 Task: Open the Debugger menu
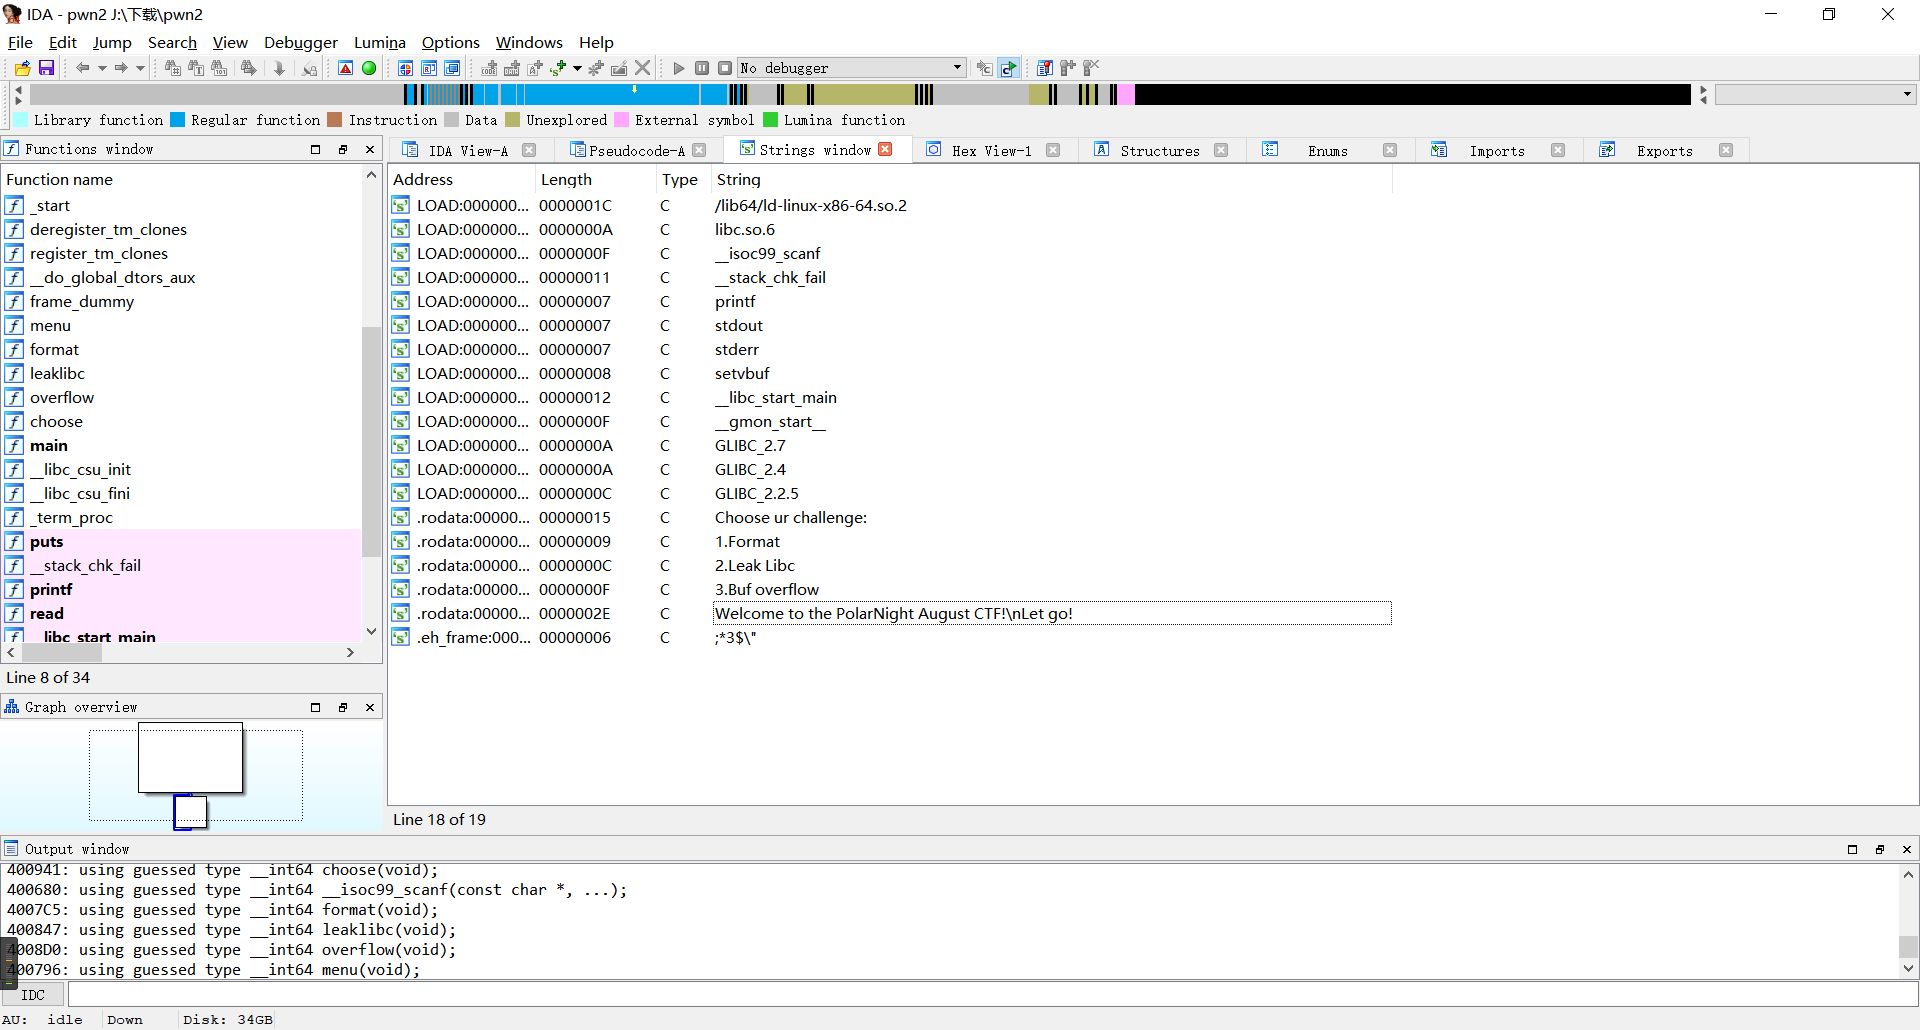tap(300, 42)
